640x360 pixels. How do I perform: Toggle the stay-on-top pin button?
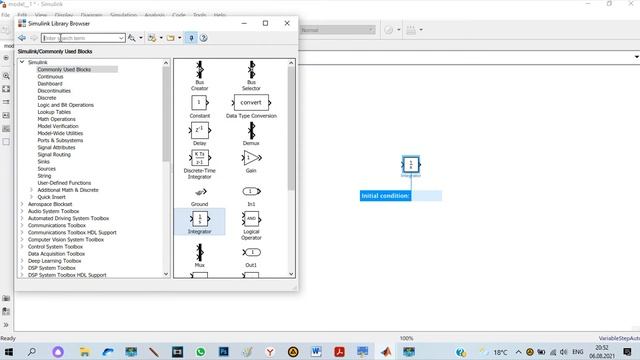[x=191, y=38]
